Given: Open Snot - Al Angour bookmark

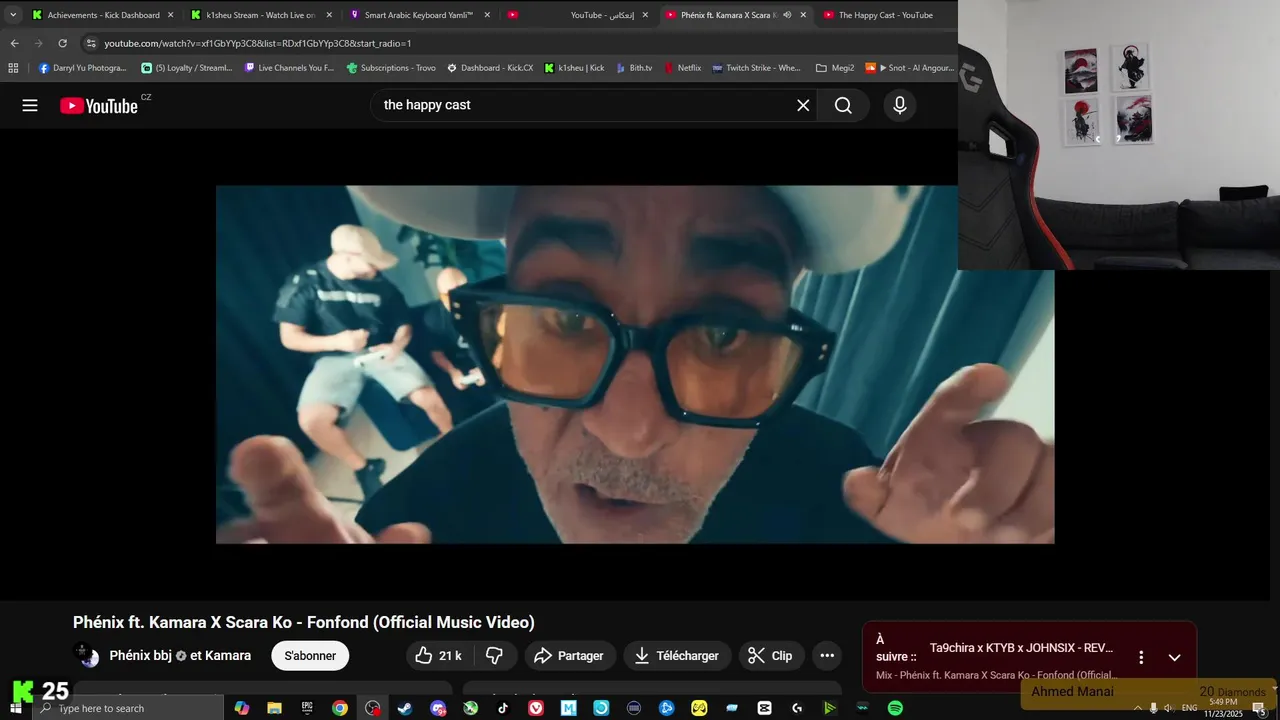Looking at the screenshot, I should (909, 68).
